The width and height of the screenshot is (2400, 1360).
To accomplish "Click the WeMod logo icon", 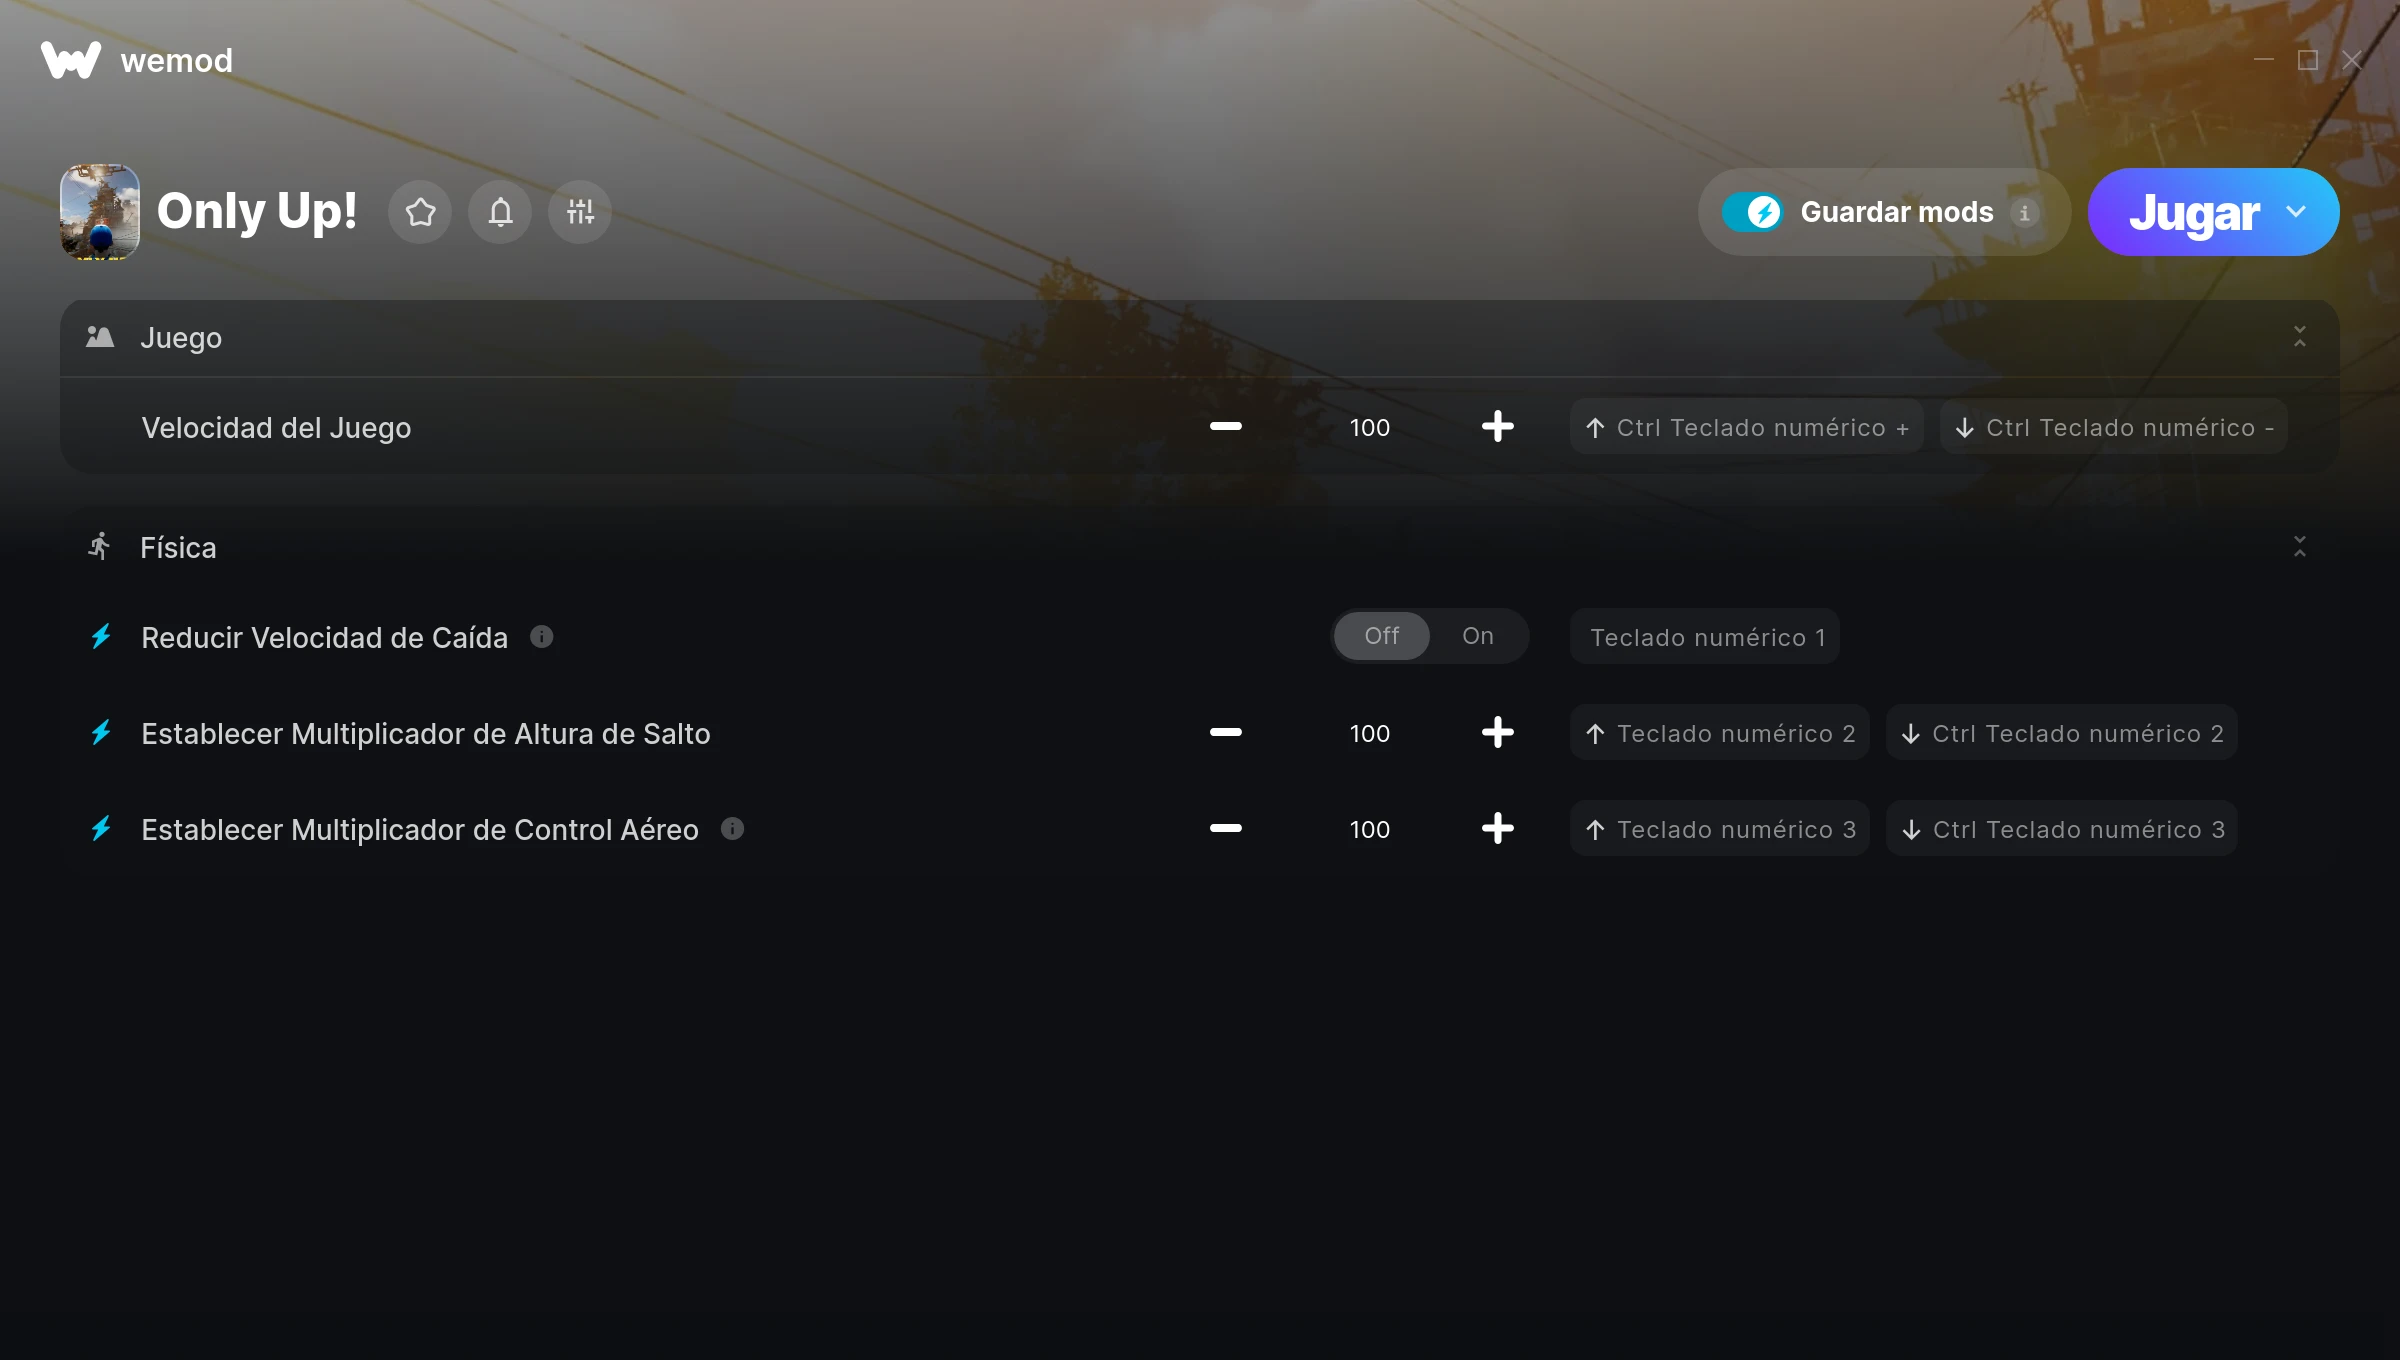I will (x=71, y=60).
